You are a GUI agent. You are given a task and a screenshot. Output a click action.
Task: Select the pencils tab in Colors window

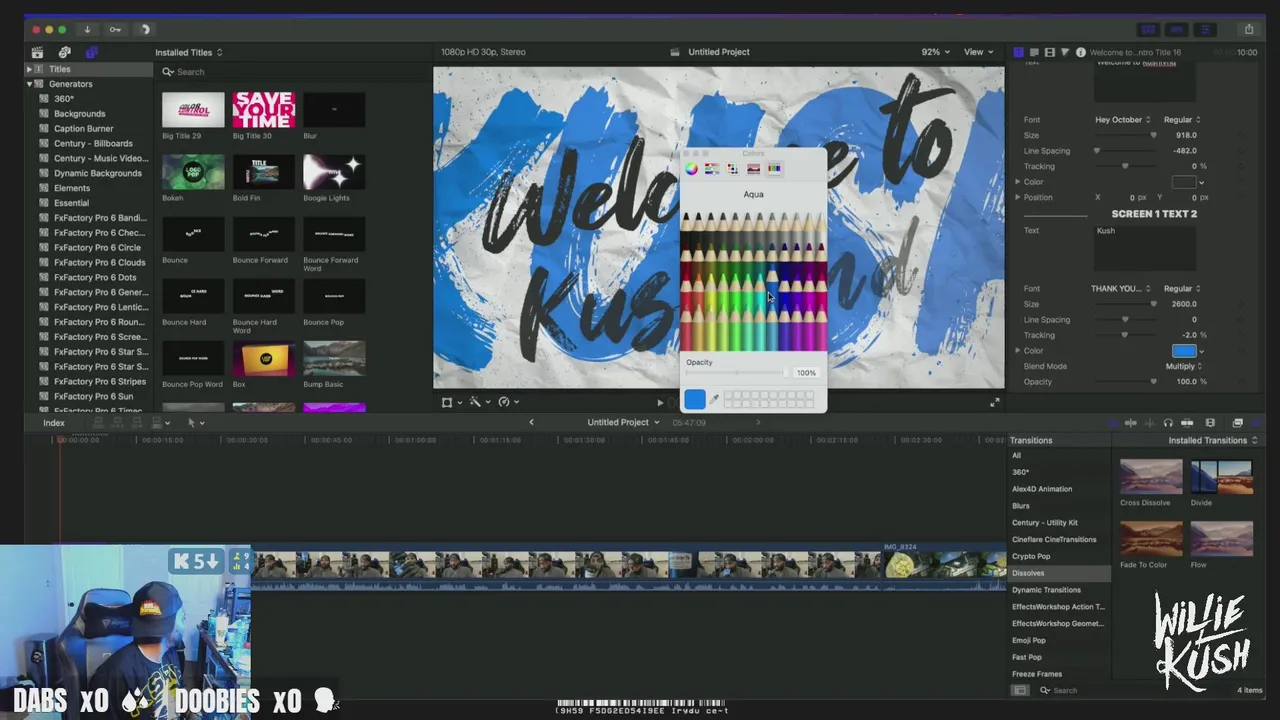774,169
